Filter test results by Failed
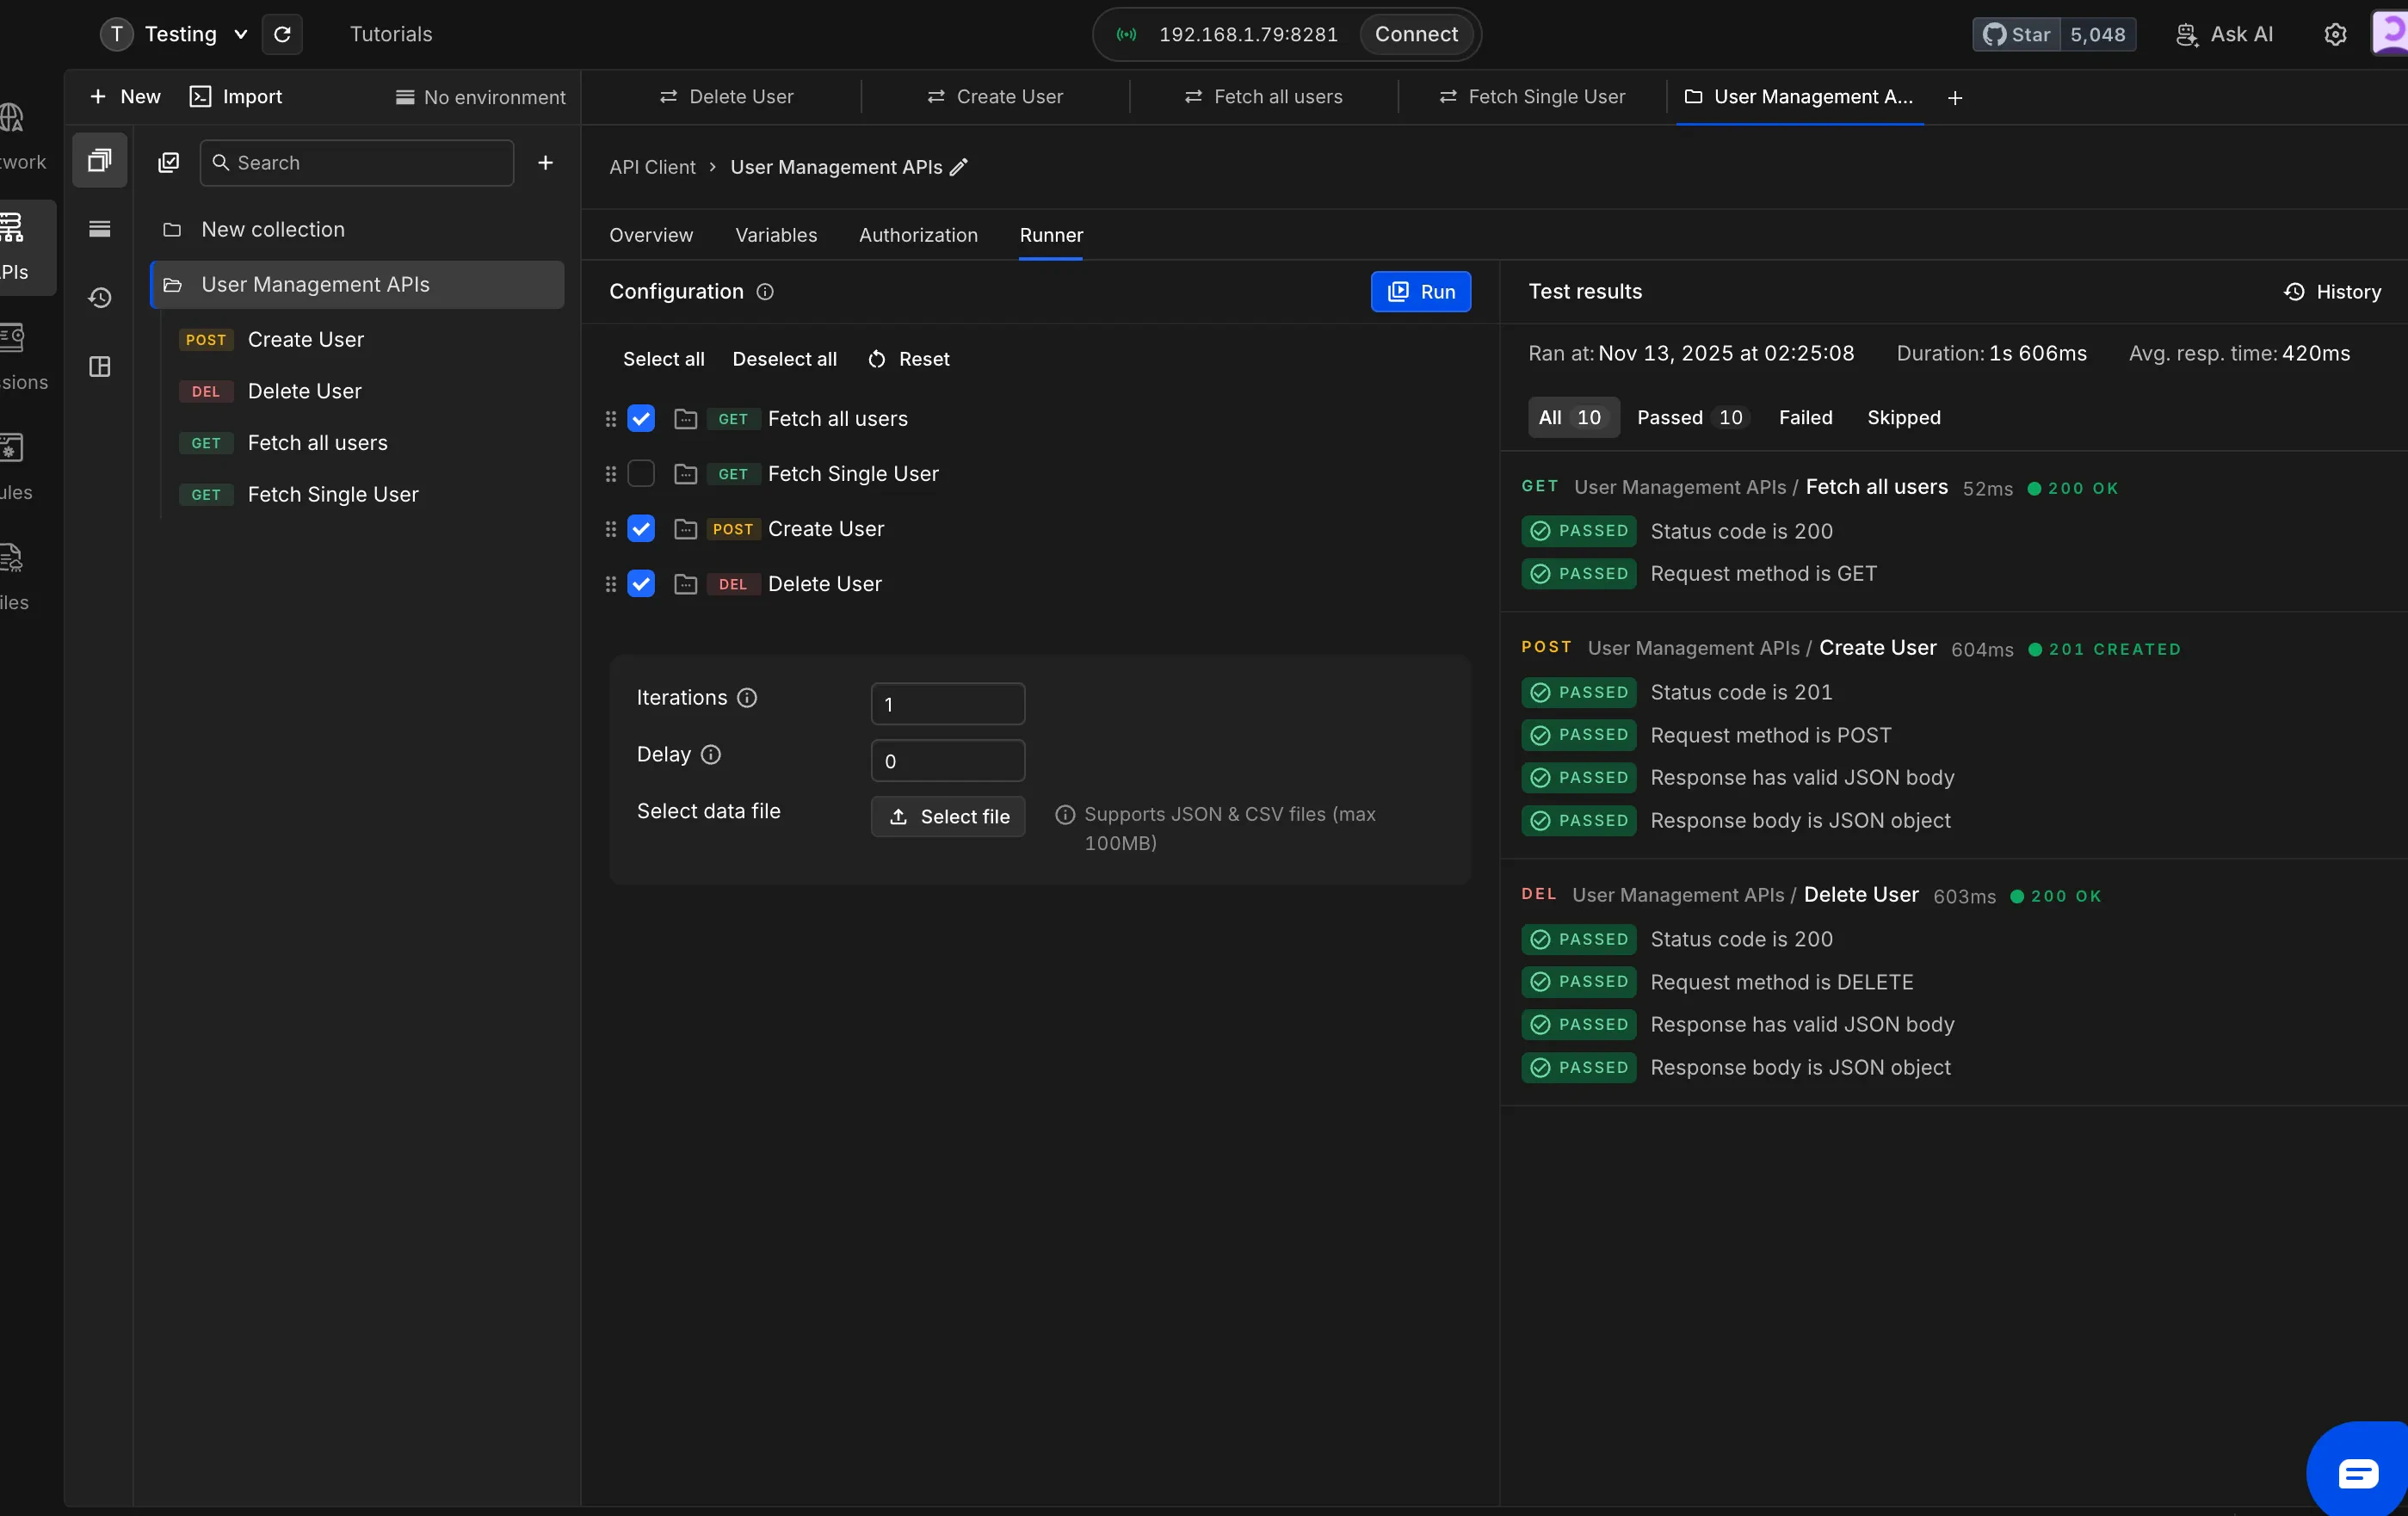This screenshot has height=1516, width=2408. point(1805,418)
